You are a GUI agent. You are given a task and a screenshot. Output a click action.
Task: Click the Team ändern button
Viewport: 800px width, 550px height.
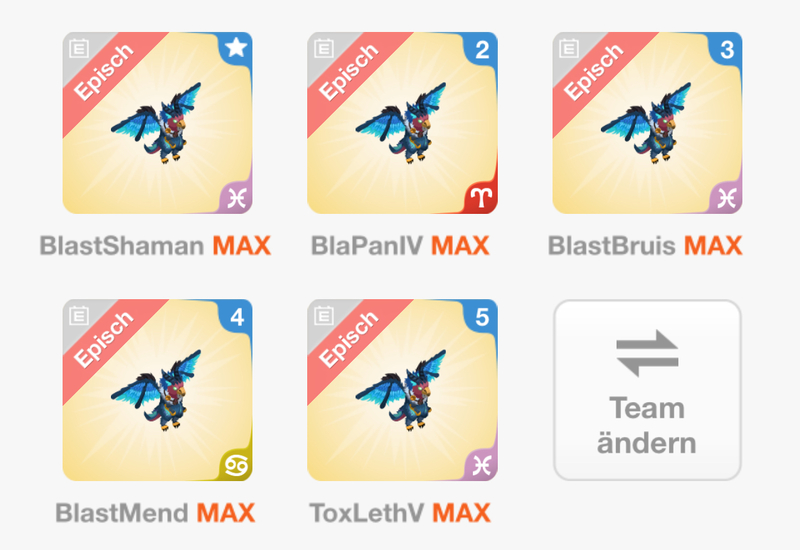click(x=647, y=390)
